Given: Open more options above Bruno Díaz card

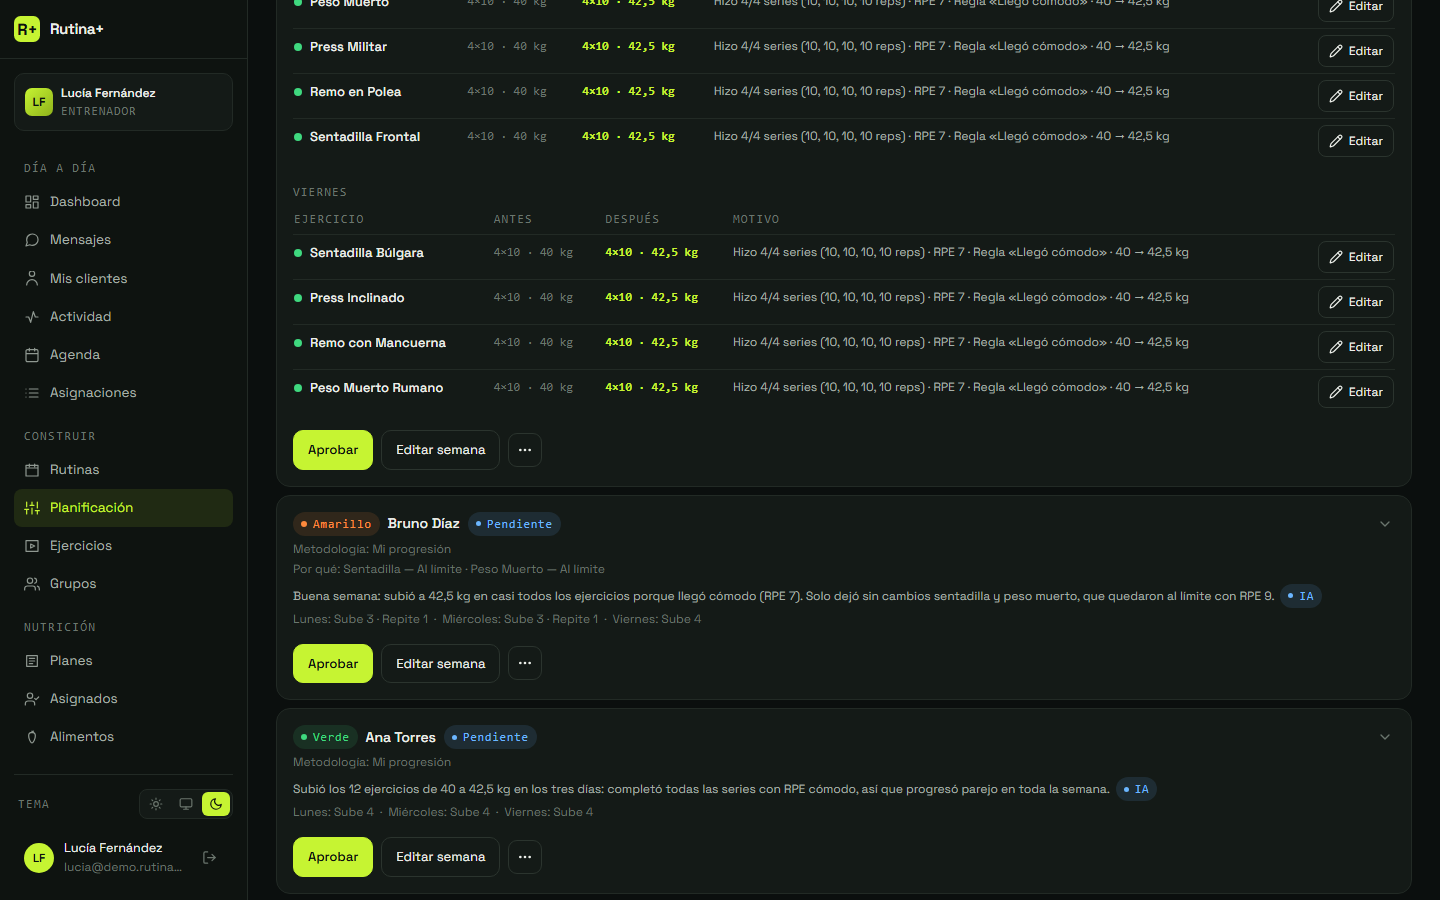Looking at the screenshot, I should 525,450.
